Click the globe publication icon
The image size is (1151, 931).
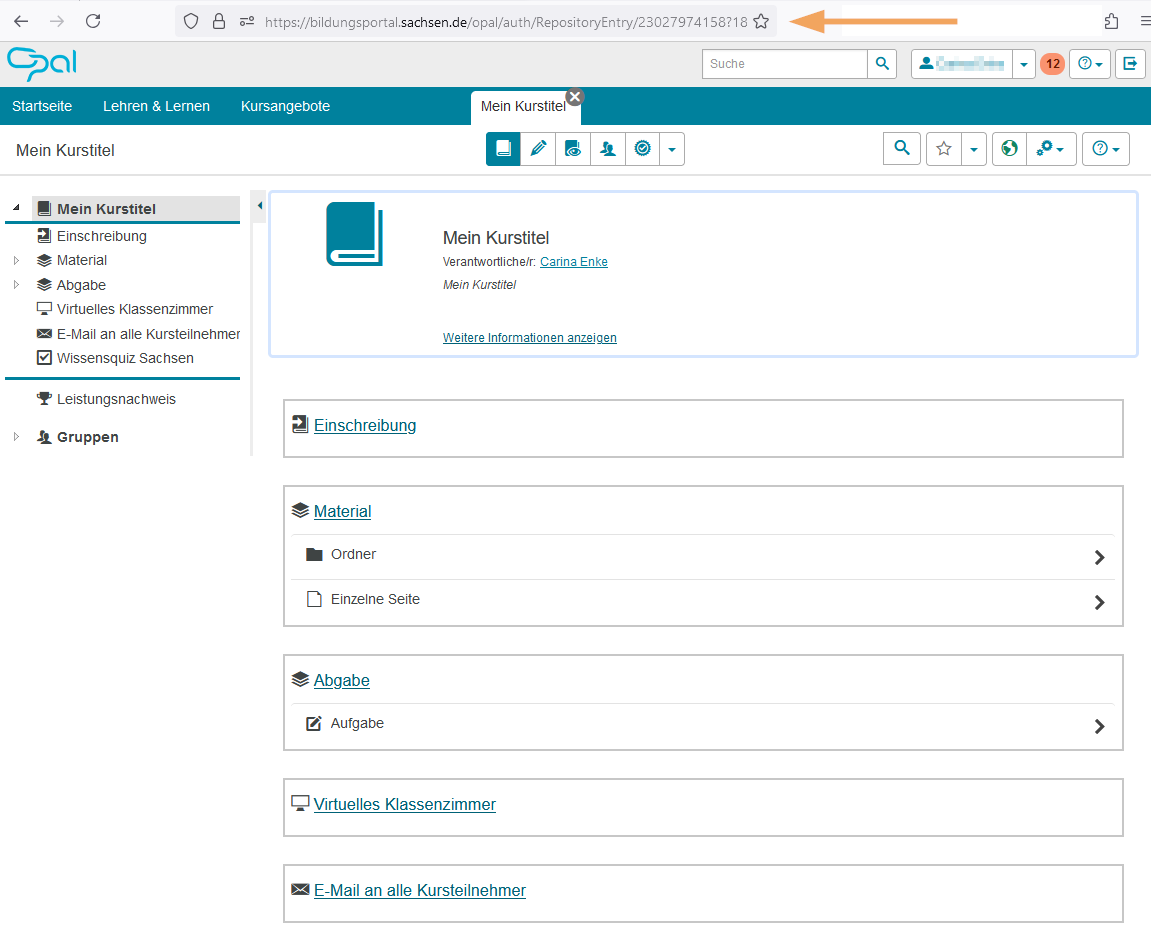point(1009,149)
